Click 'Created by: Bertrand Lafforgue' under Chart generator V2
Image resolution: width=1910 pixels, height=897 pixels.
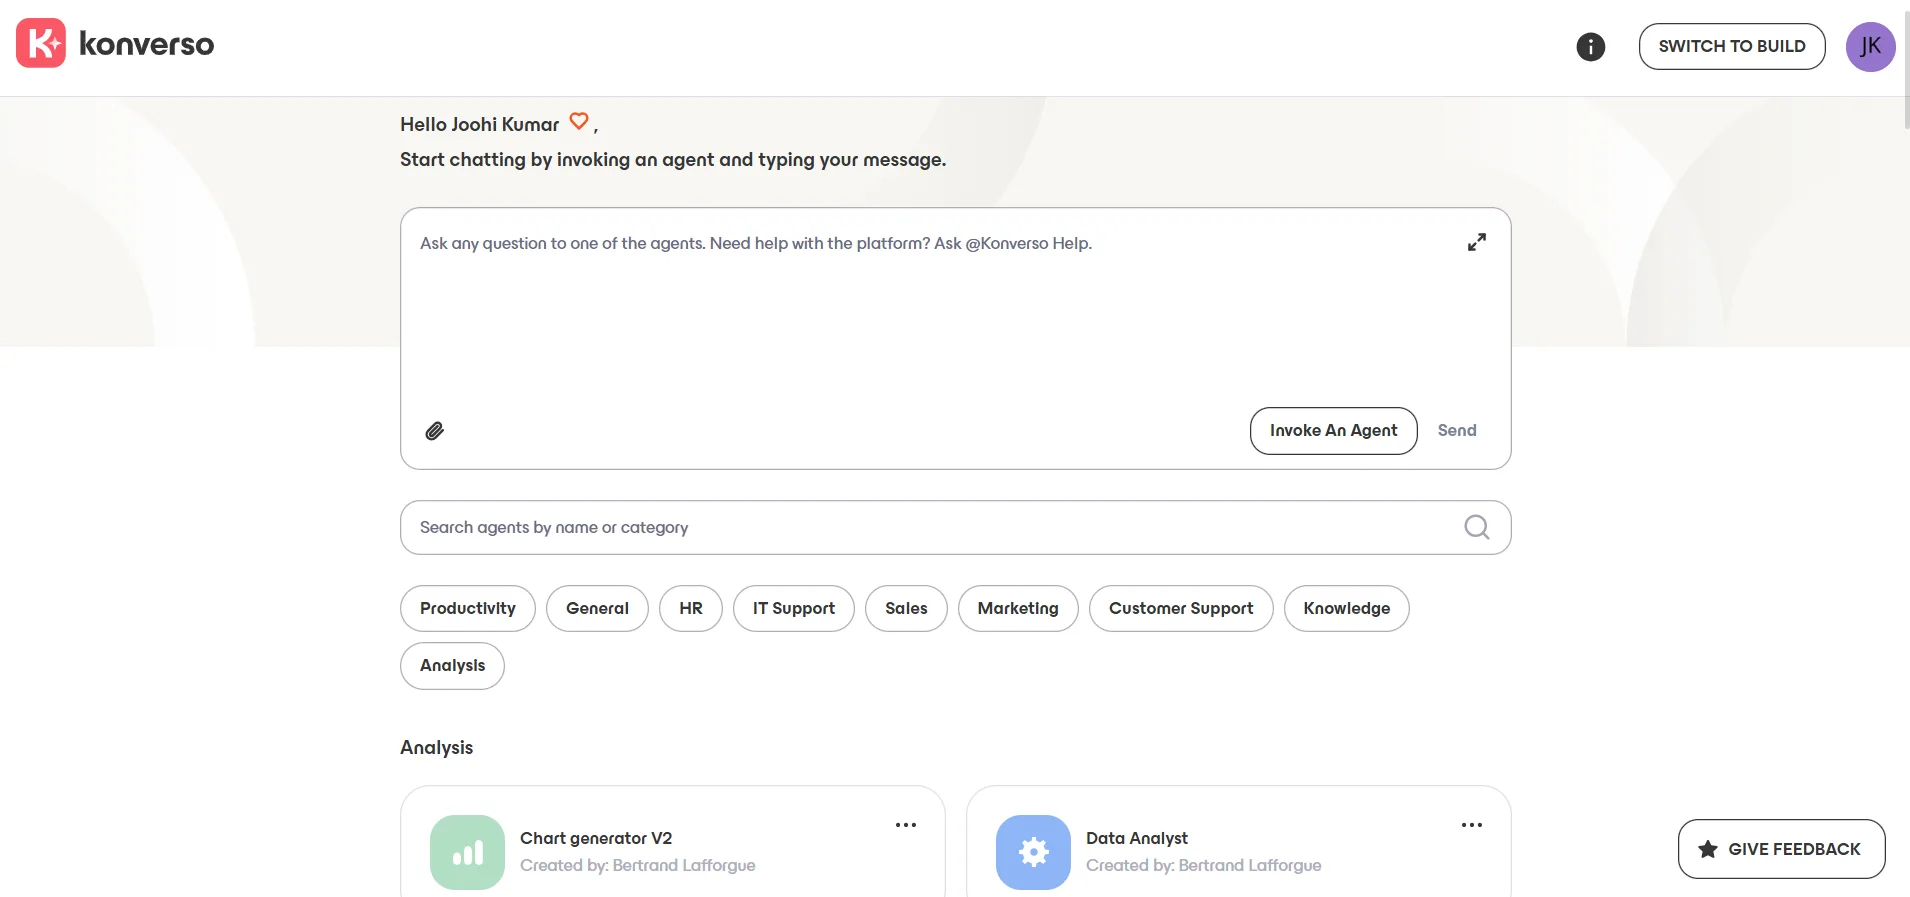[x=638, y=865]
